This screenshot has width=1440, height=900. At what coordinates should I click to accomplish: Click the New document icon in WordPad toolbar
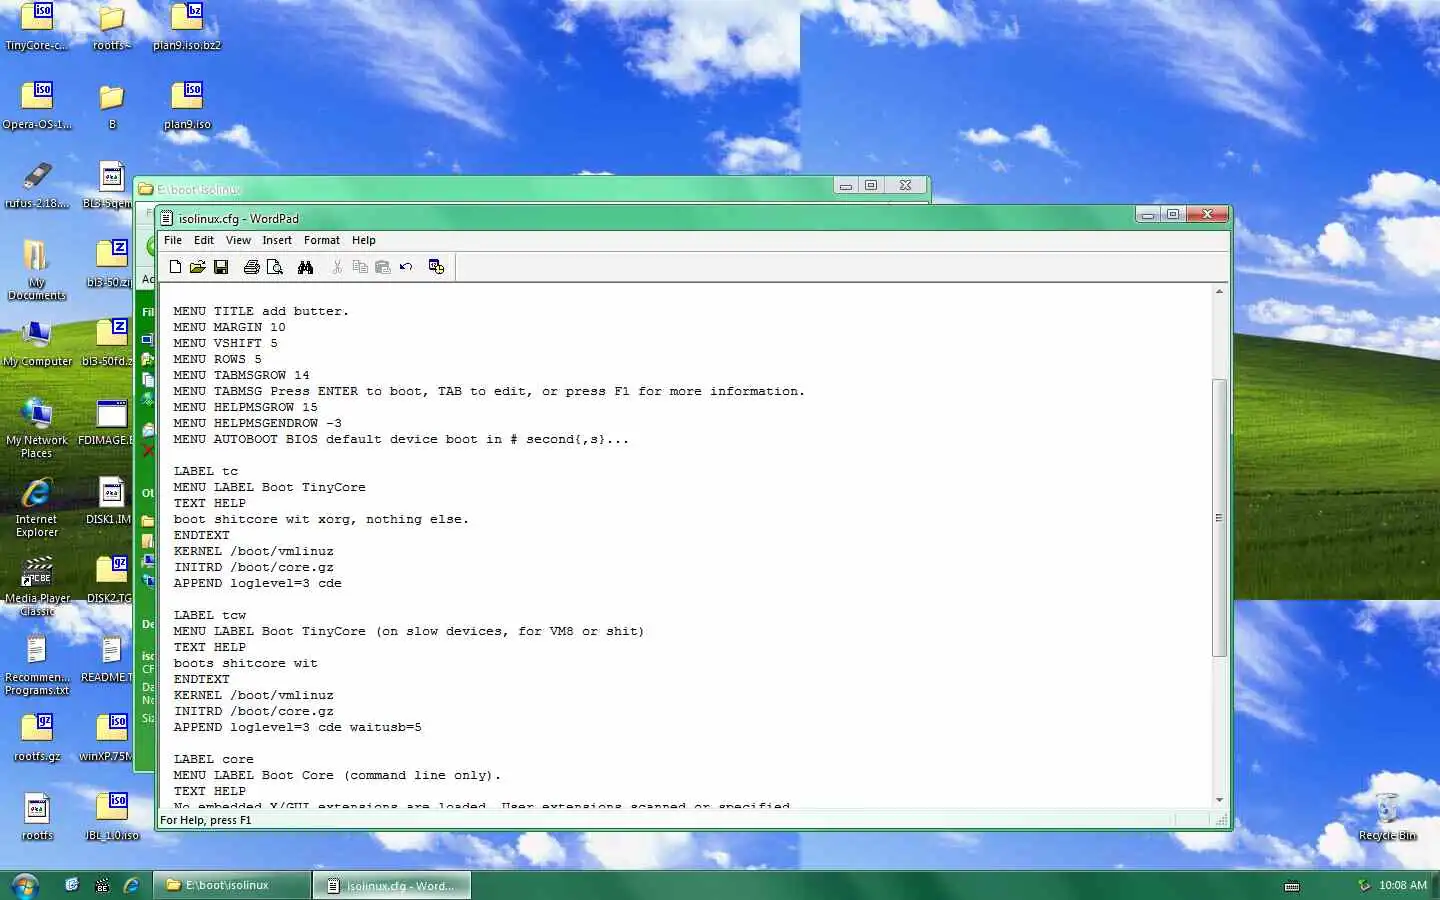pos(175,267)
